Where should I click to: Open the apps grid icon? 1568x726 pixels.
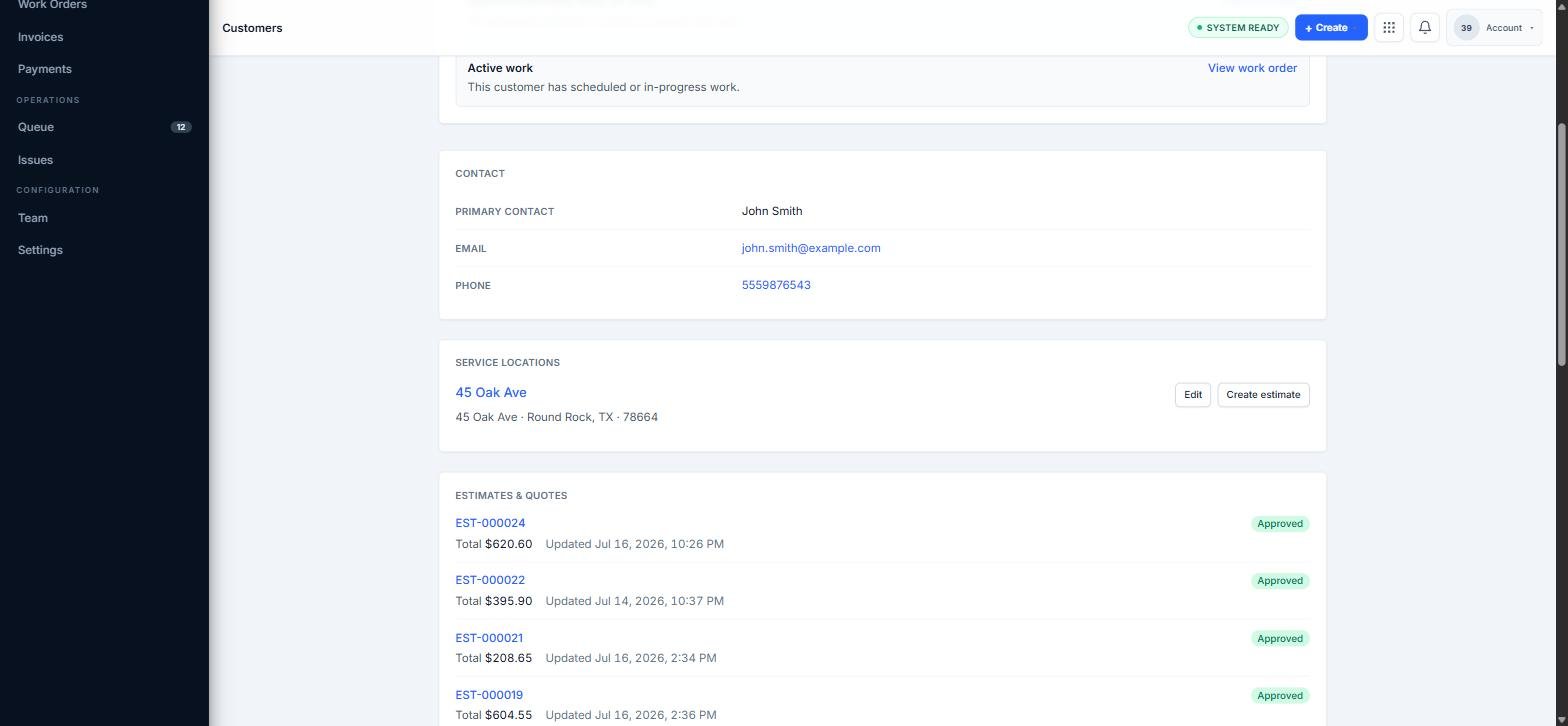pos(1389,28)
